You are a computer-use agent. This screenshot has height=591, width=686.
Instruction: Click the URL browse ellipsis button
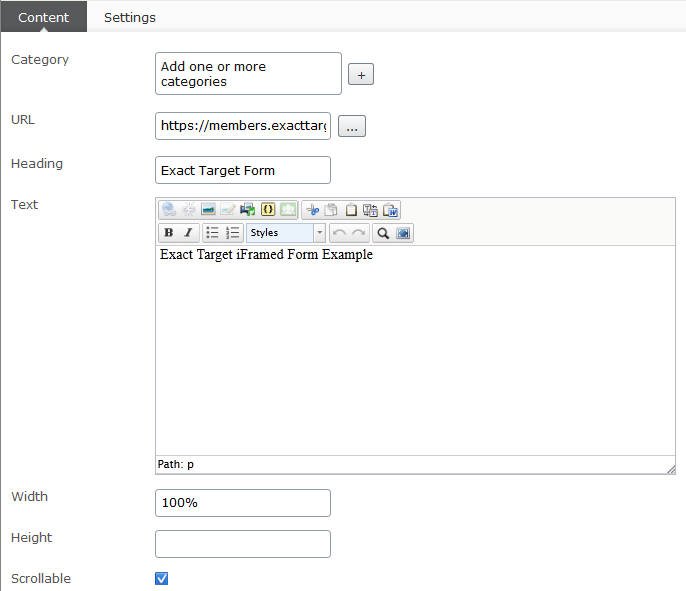pos(352,127)
